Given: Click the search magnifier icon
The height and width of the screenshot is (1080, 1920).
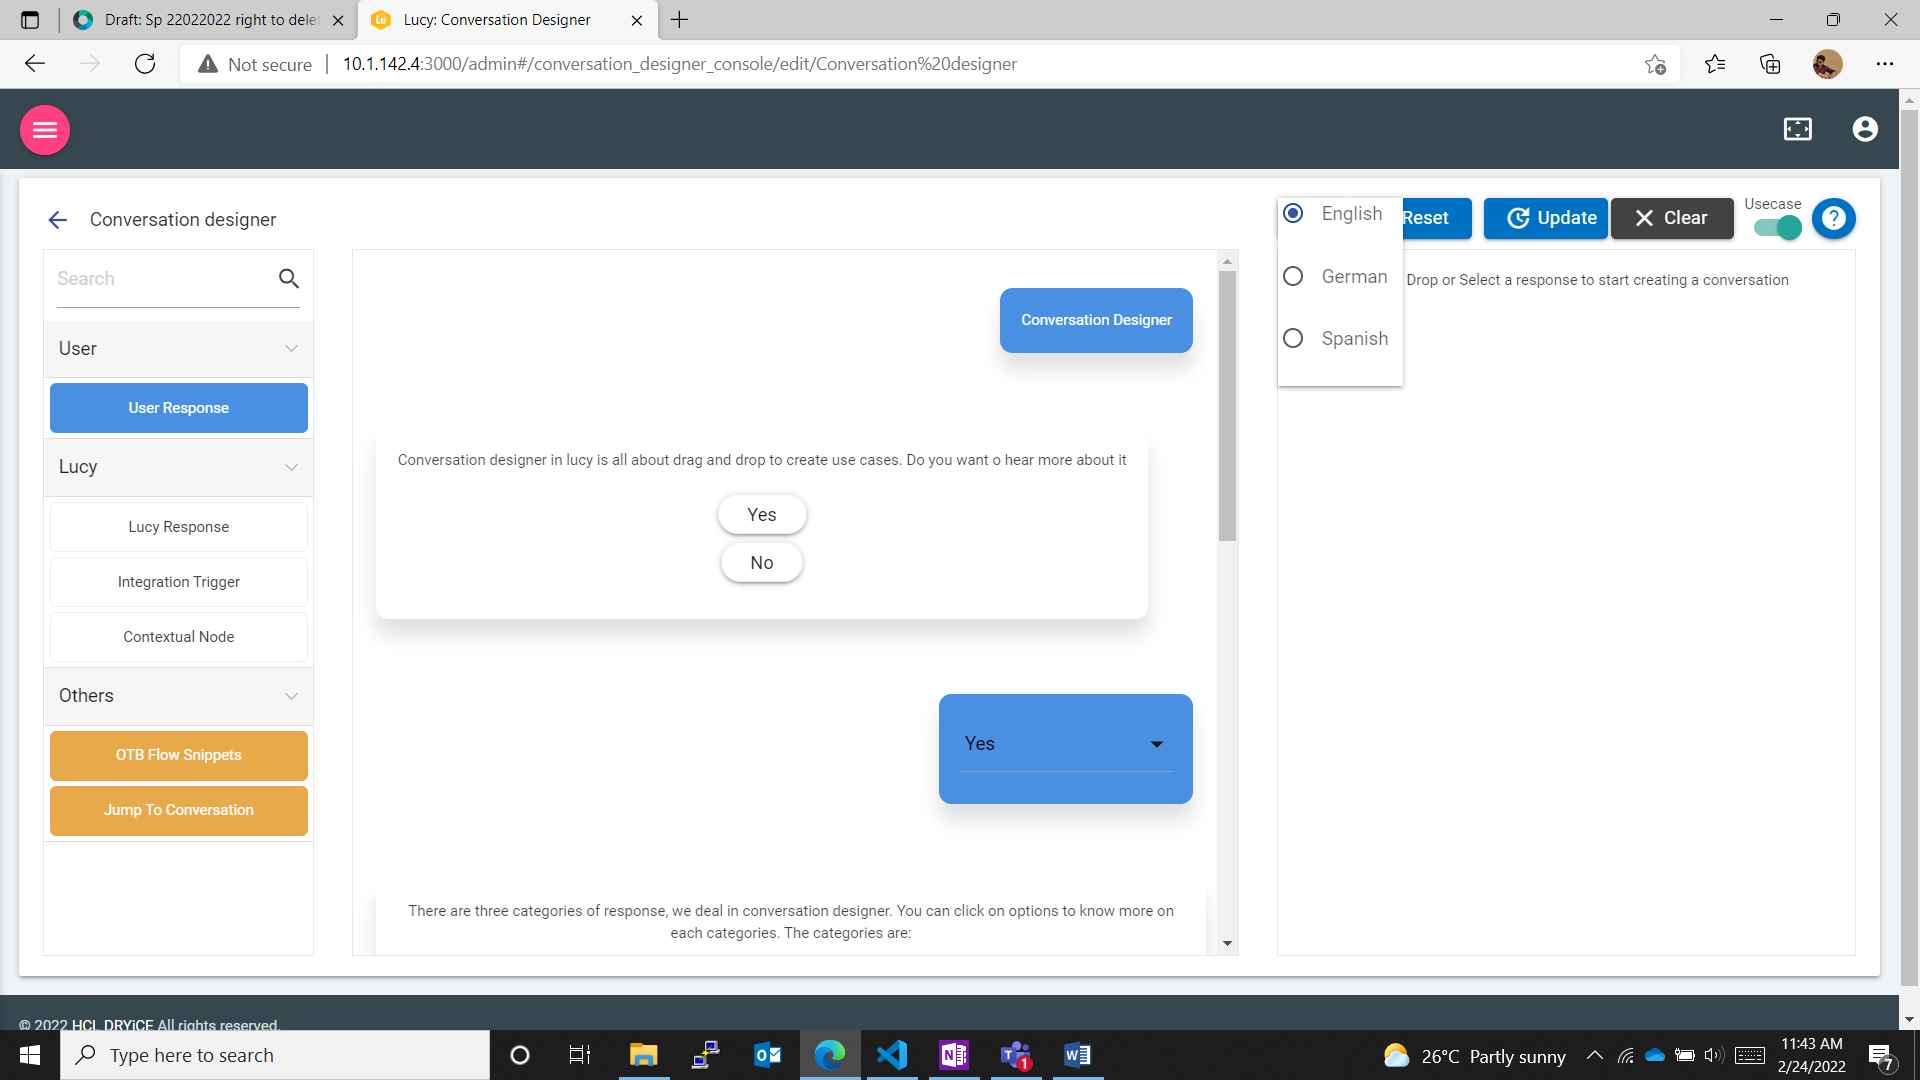Looking at the screenshot, I should [x=289, y=279].
